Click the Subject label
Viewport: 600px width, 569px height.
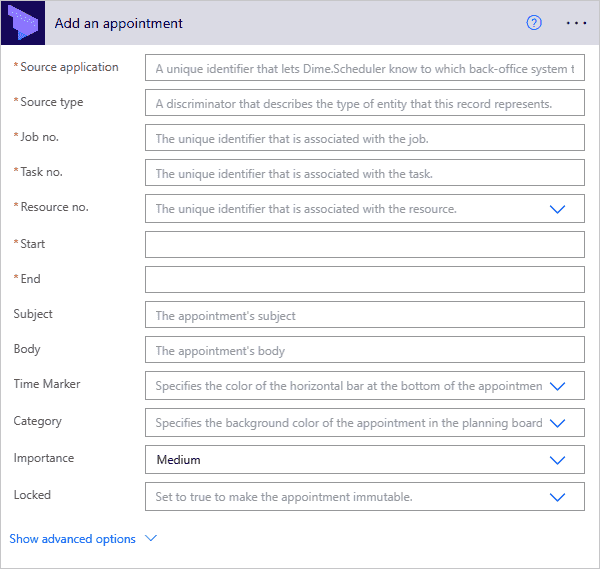click(33, 314)
